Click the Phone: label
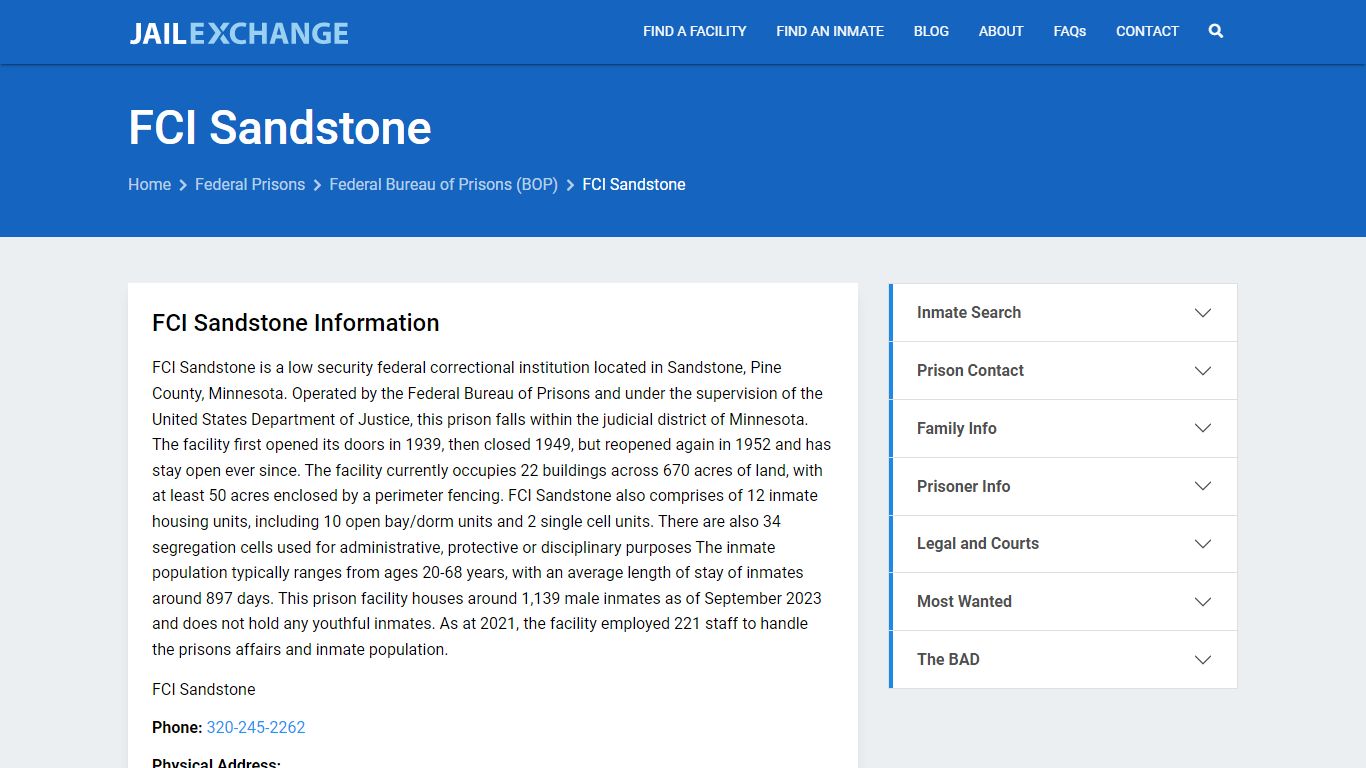Image resolution: width=1366 pixels, height=768 pixels. click(177, 727)
